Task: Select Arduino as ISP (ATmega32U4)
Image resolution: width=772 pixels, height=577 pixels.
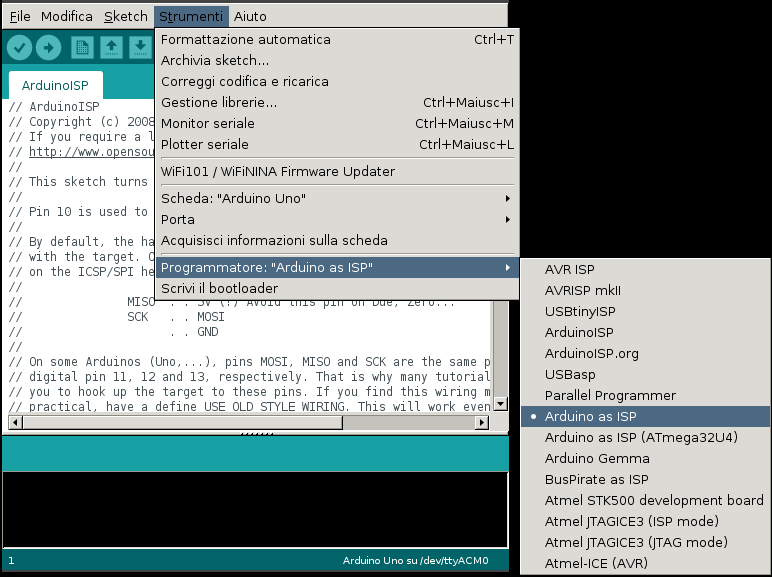Action: click(645, 437)
